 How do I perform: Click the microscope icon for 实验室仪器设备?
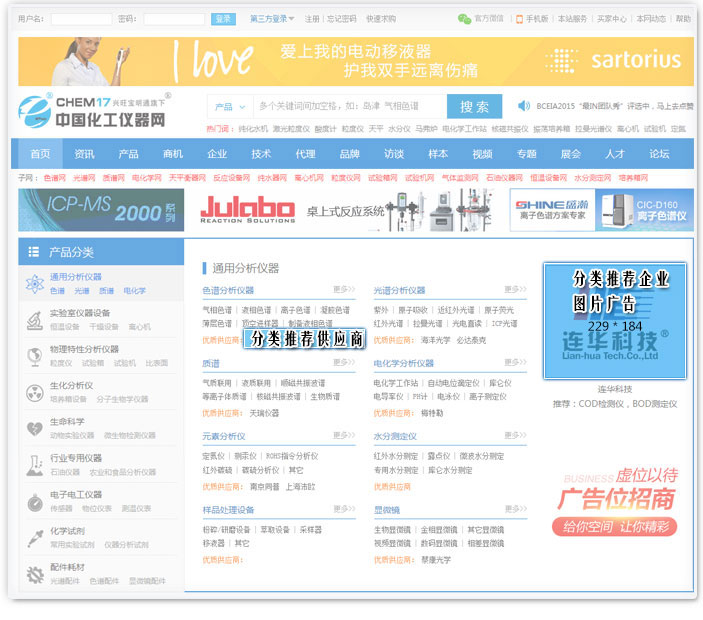coord(33,319)
